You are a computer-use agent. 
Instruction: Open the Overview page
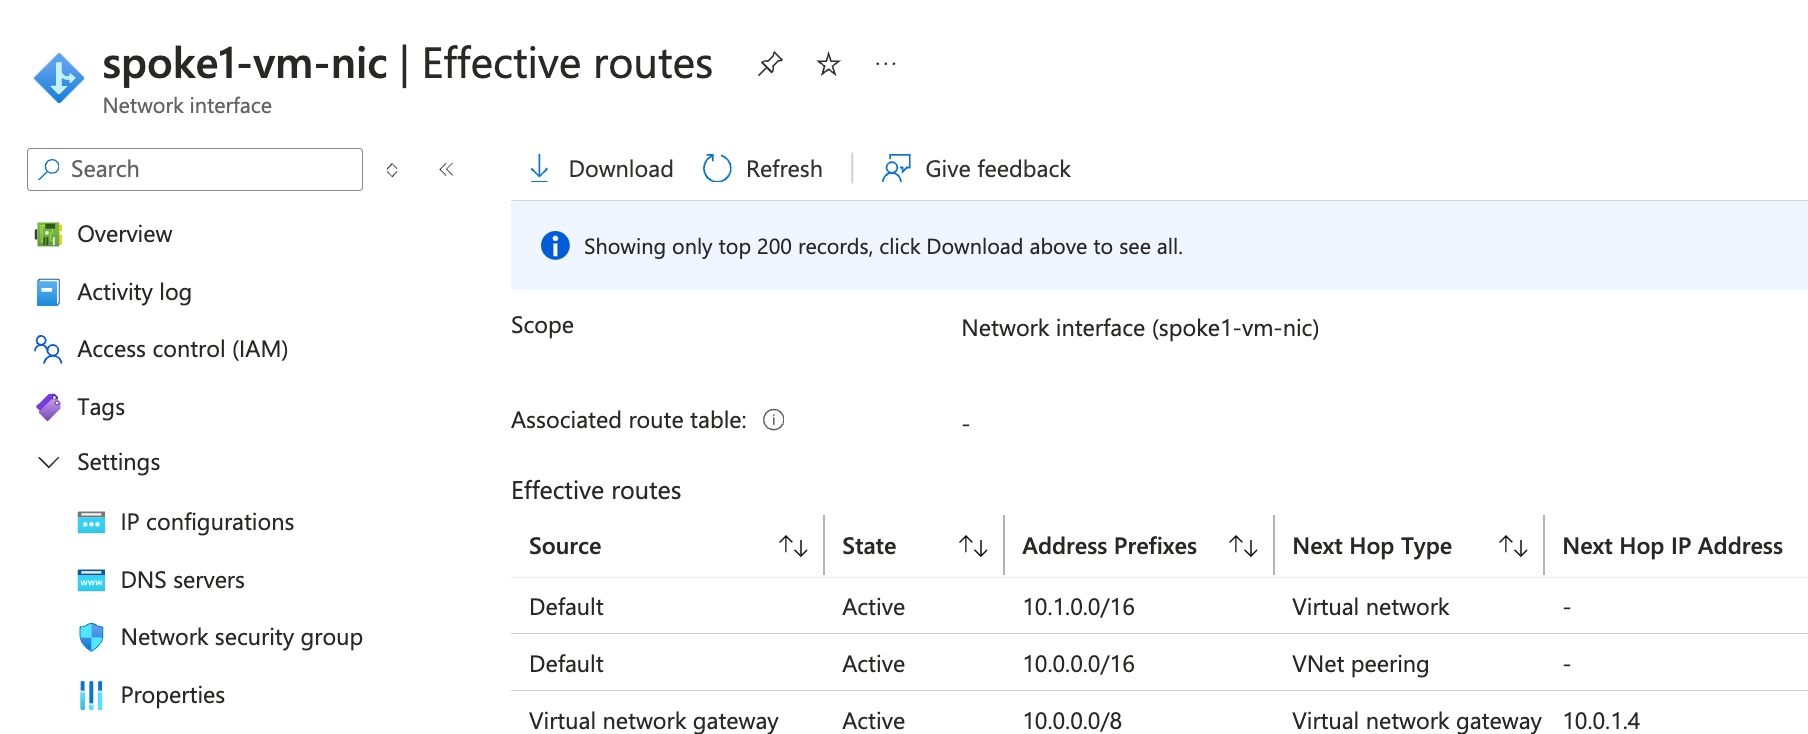pyautogui.click(x=124, y=234)
